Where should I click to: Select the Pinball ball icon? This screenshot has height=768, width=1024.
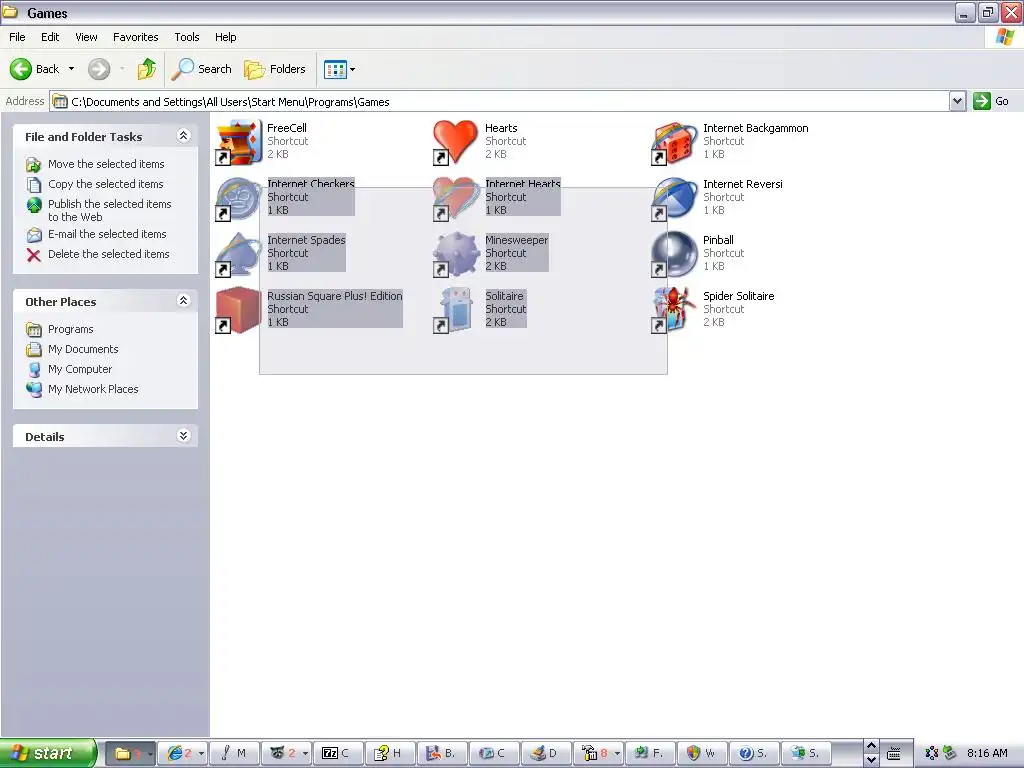point(674,254)
